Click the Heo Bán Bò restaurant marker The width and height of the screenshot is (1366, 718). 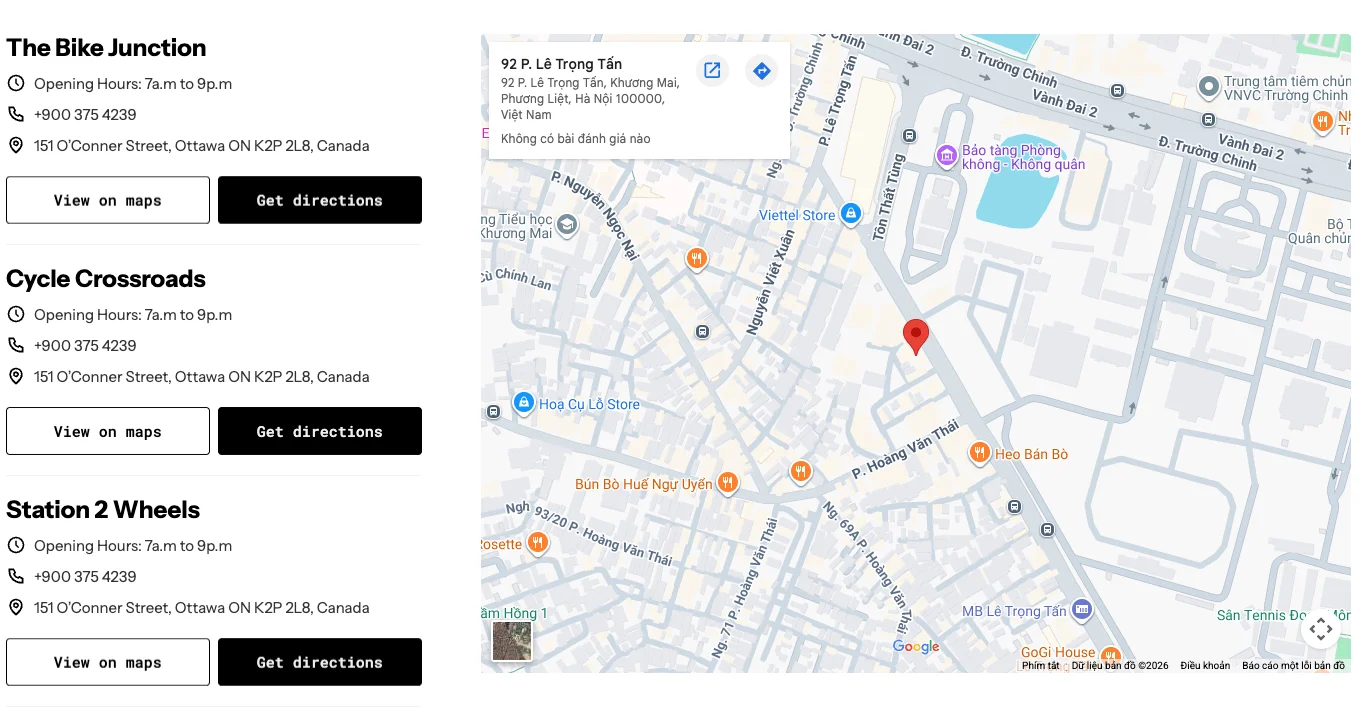(x=980, y=453)
